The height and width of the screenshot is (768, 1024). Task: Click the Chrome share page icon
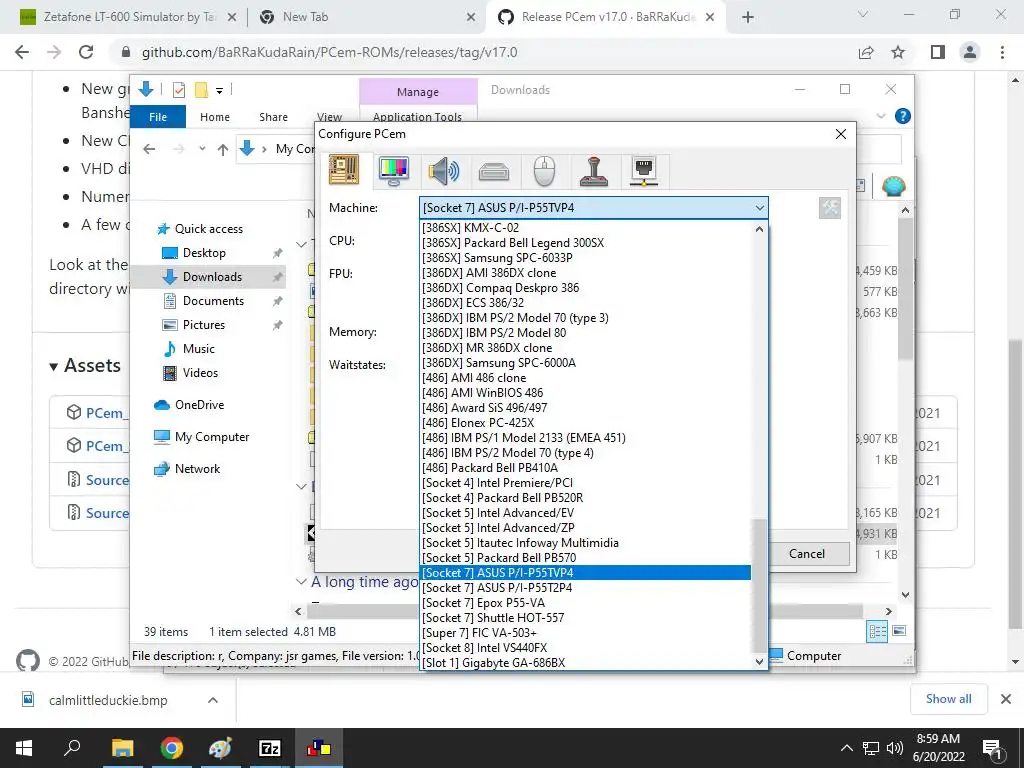866,52
